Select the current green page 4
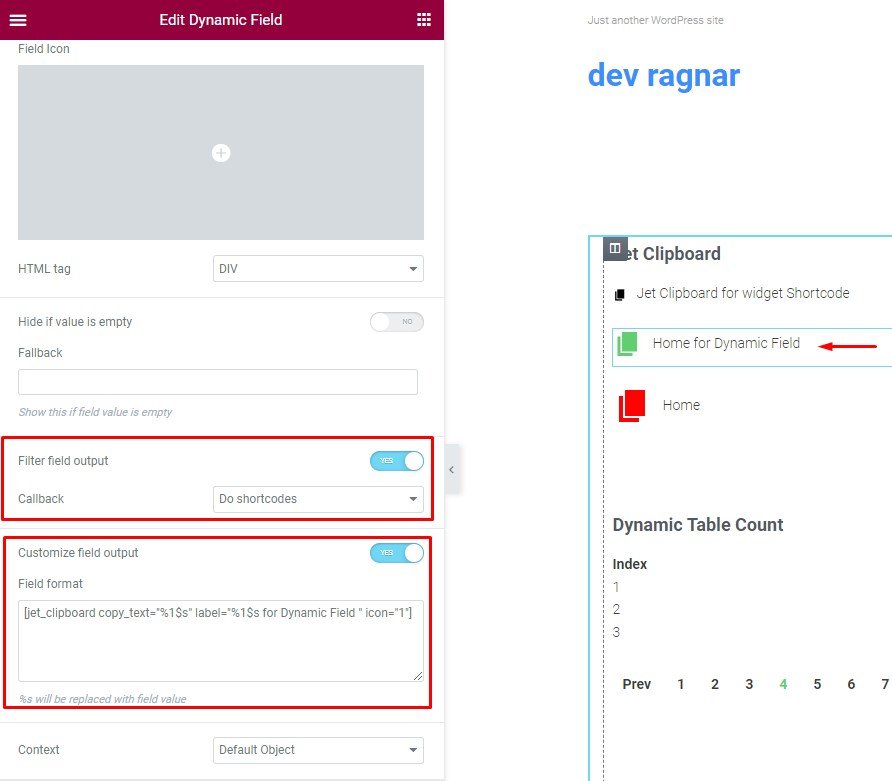Image resolution: width=892 pixels, height=781 pixels. point(783,684)
